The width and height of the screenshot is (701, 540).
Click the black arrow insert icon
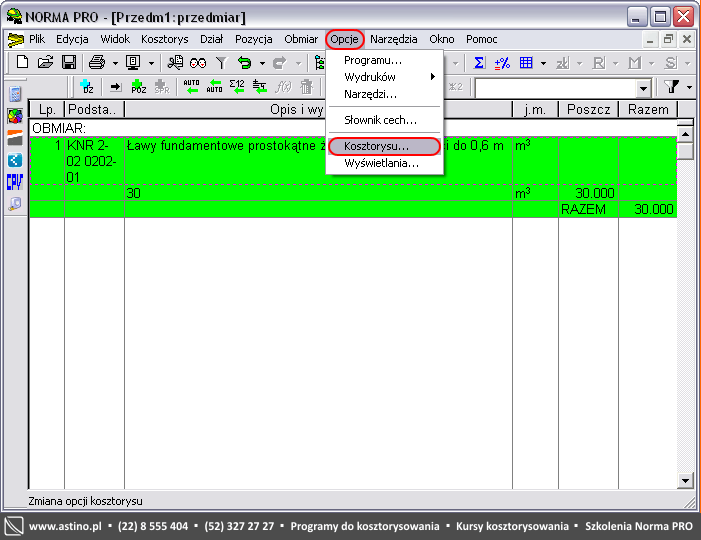click(116, 86)
